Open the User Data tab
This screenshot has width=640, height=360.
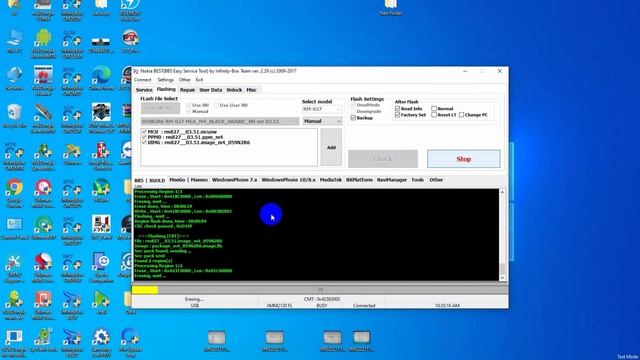click(x=211, y=90)
